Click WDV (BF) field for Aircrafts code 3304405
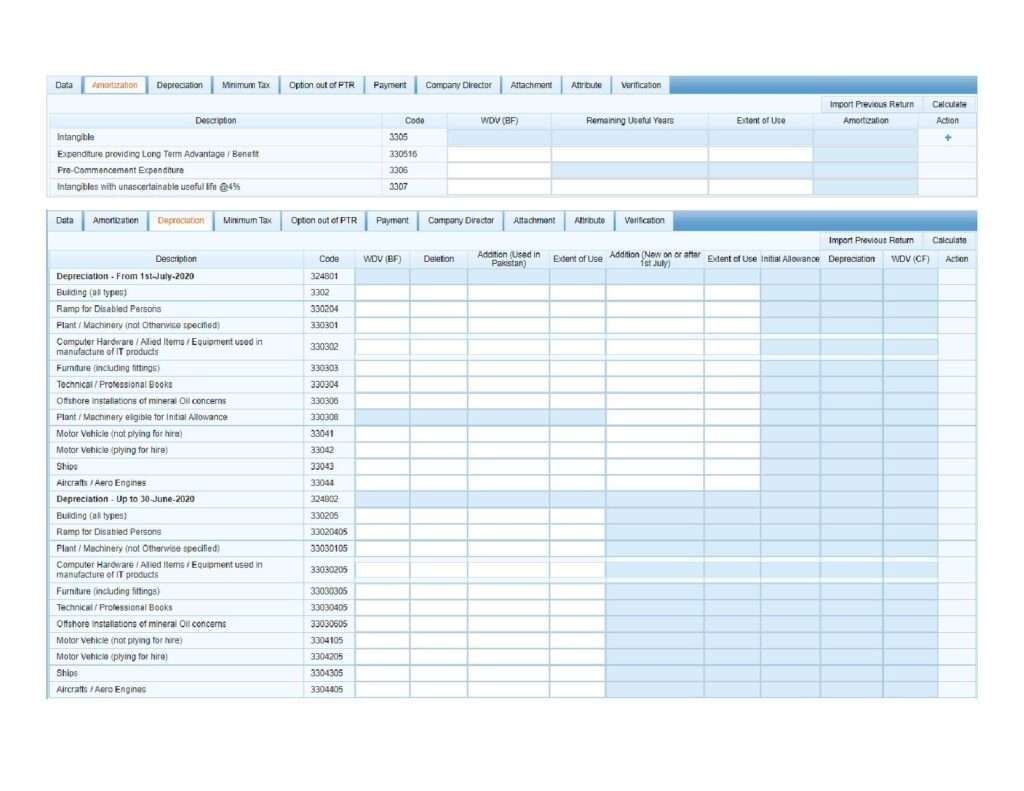This screenshot has width=1024, height=791. tap(382, 690)
